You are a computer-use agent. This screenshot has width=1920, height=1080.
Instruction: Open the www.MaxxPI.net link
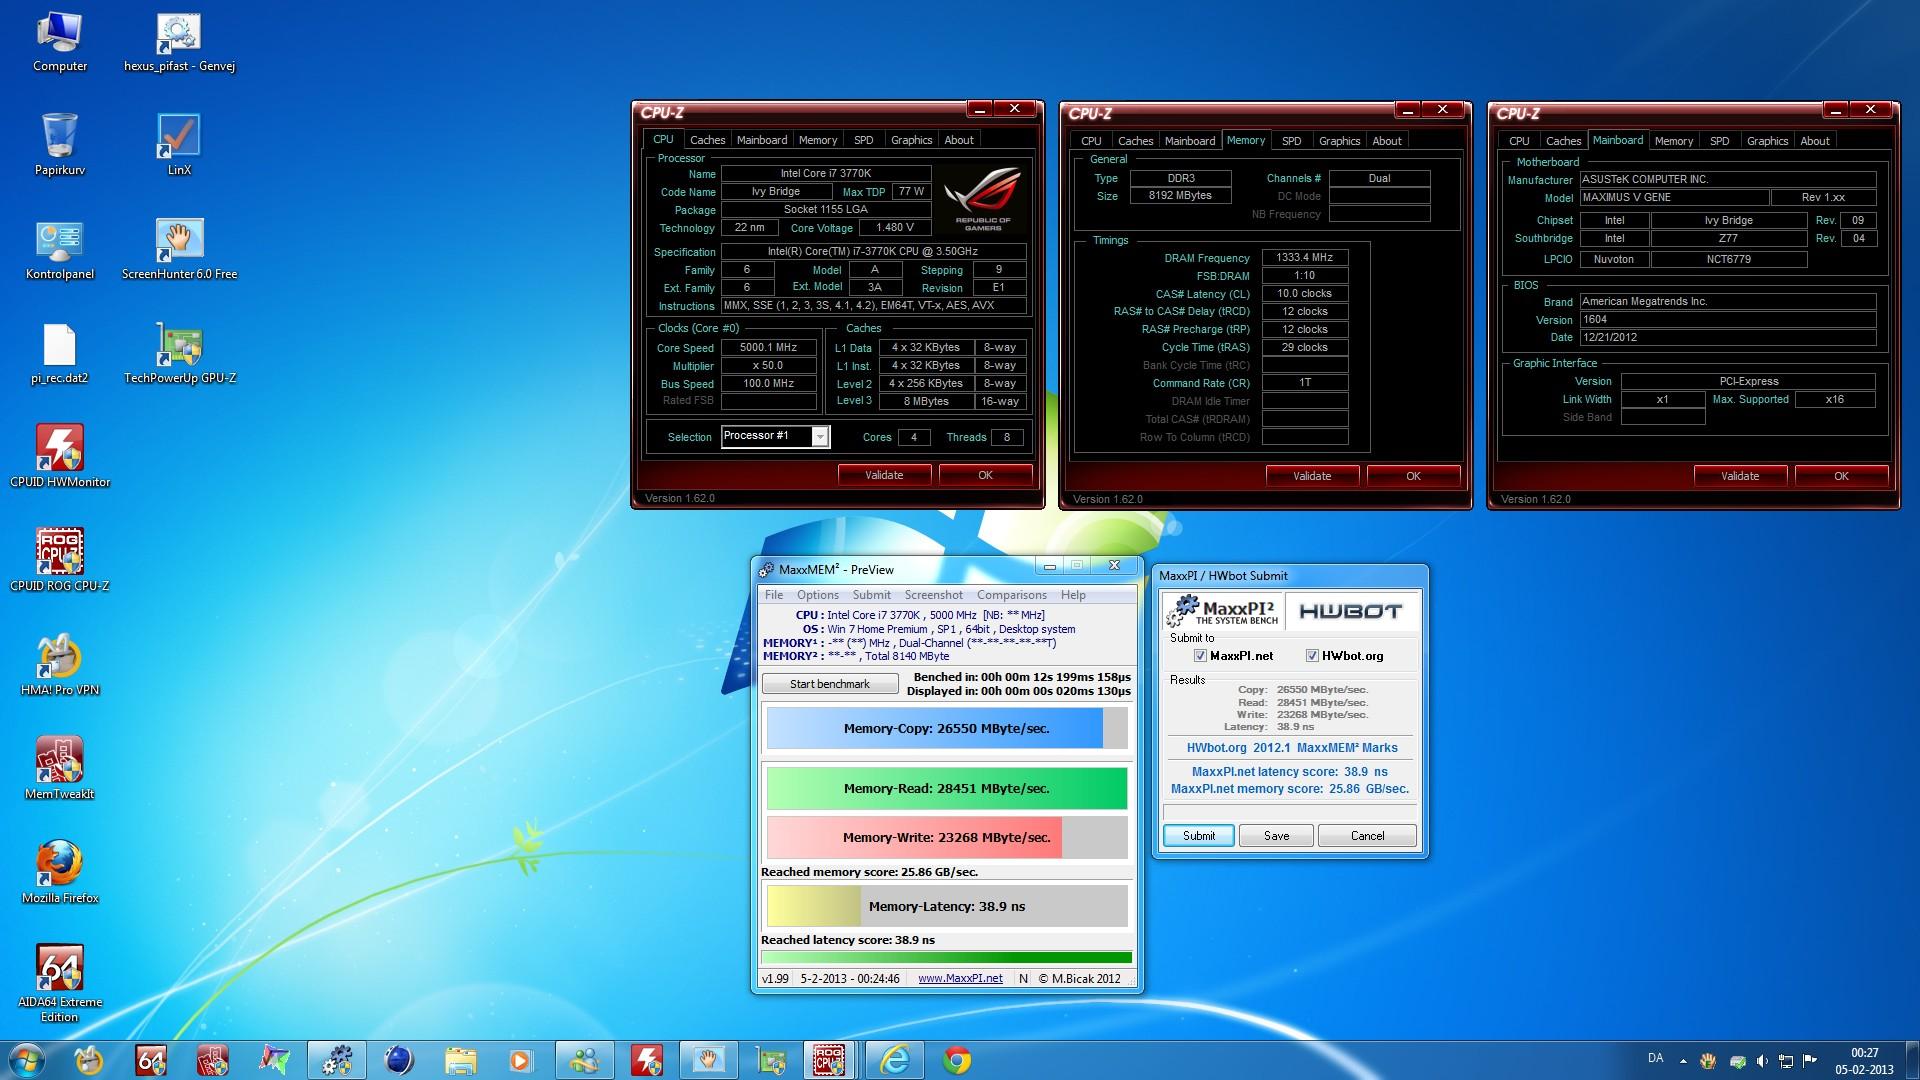(x=960, y=978)
